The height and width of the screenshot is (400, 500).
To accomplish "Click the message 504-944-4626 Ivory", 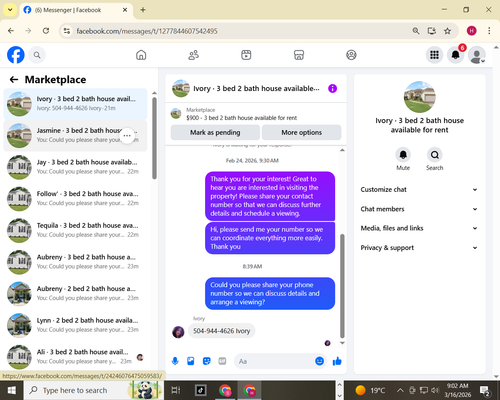I will coord(222,331).
